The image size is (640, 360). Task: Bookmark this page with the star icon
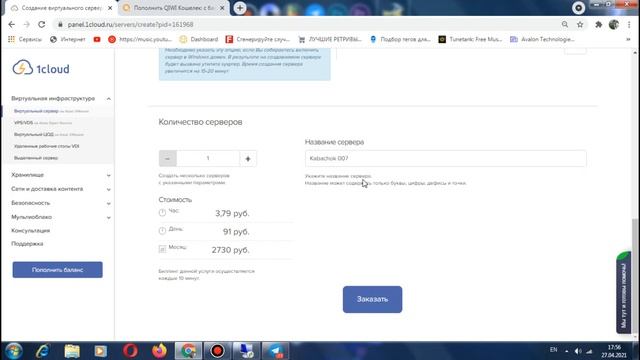coord(580,24)
